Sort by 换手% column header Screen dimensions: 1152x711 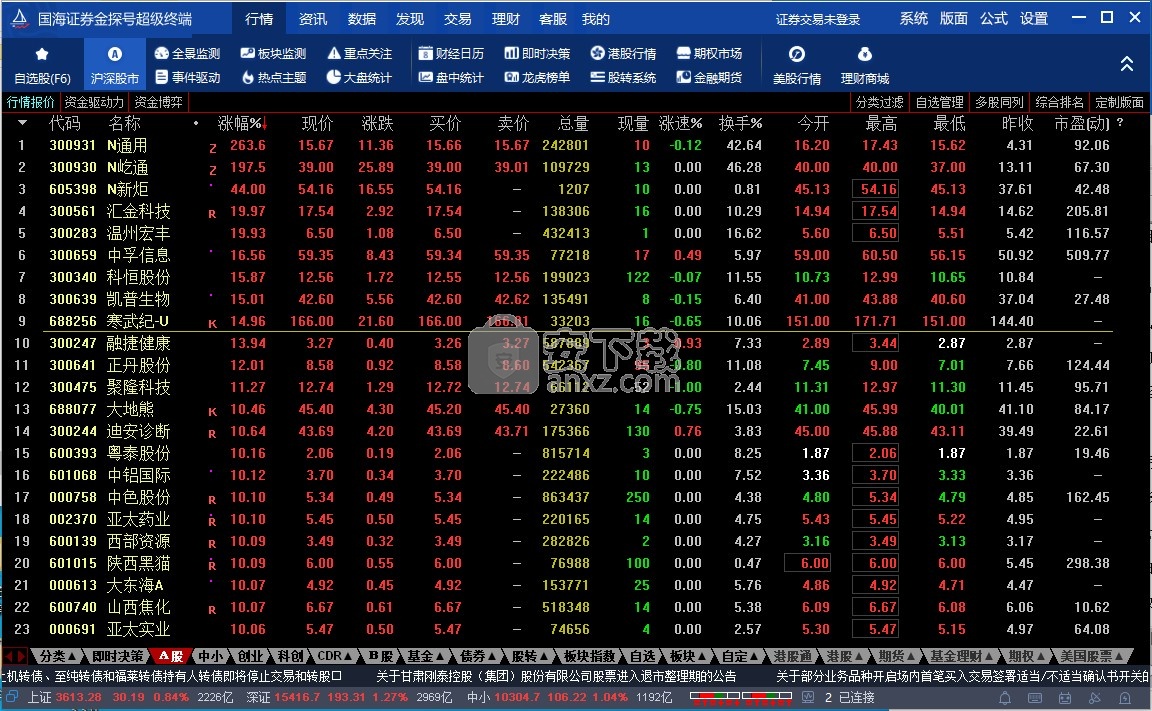click(740, 123)
